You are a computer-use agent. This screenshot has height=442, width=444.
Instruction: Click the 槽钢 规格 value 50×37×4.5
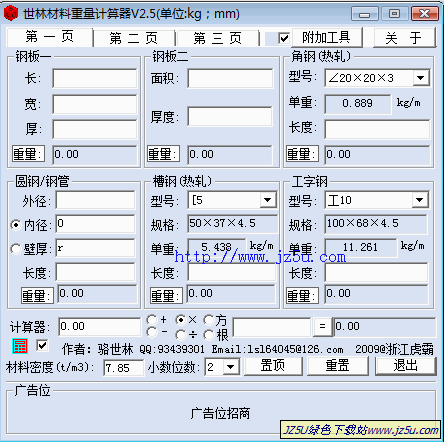pos(232,223)
